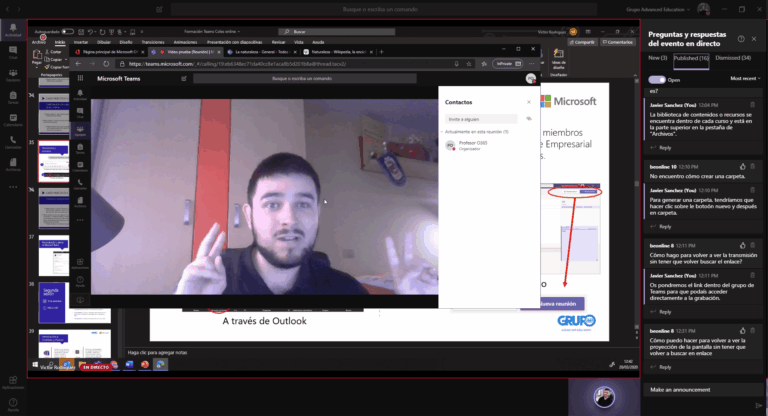
Task: Switch to the Dismissed (34) tab
Action: click(x=733, y=58)
